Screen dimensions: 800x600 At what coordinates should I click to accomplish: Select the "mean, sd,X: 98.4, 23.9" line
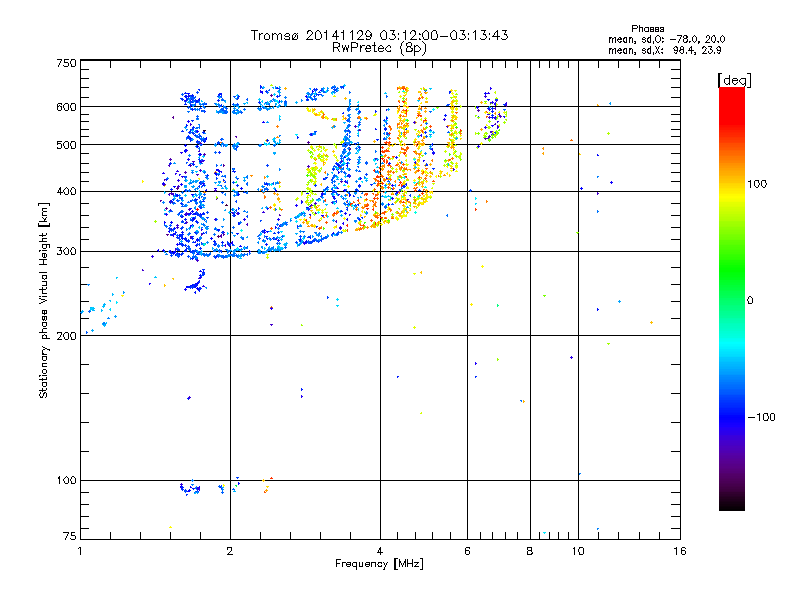(664, 51)
